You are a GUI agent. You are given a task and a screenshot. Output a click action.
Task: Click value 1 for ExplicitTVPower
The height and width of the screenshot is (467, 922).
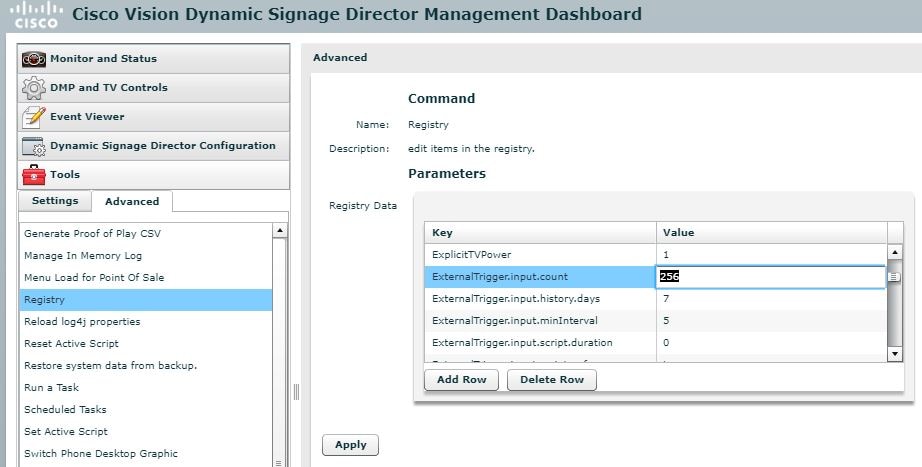(771, 255)
